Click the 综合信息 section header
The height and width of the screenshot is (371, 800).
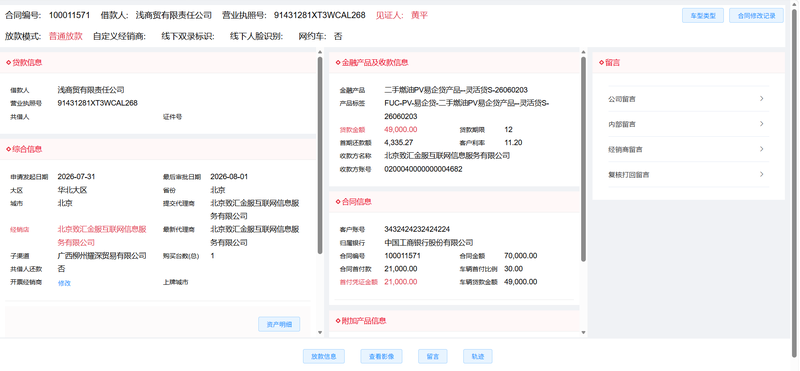(158, 149)
